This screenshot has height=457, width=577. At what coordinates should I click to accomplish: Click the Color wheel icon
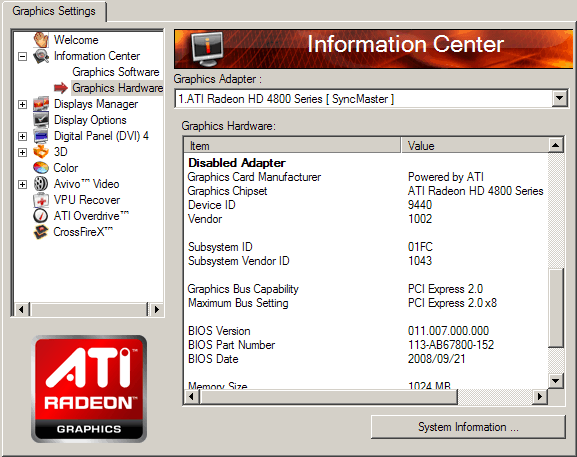tap(41, 168)
